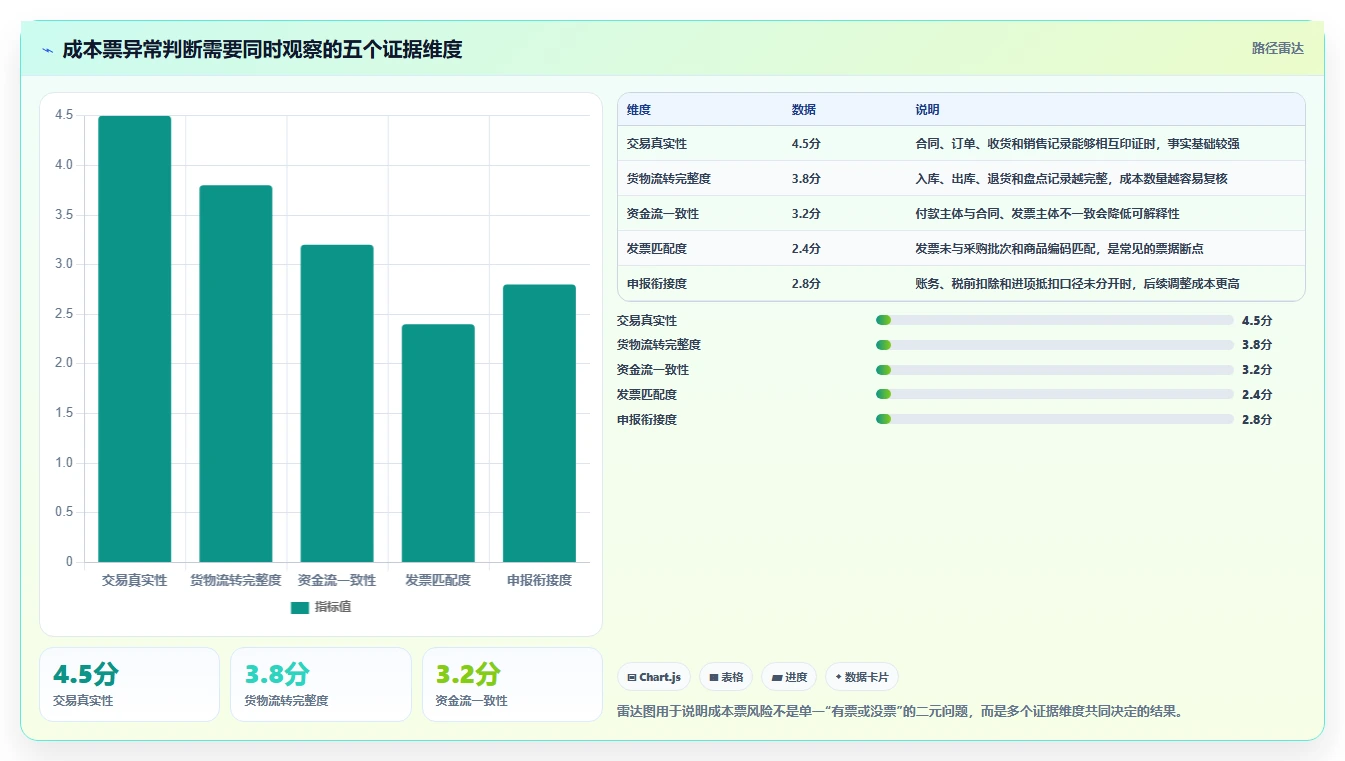Click the 数据卡片 tag button
The image size is (1345, 761).
pos(861,677)
